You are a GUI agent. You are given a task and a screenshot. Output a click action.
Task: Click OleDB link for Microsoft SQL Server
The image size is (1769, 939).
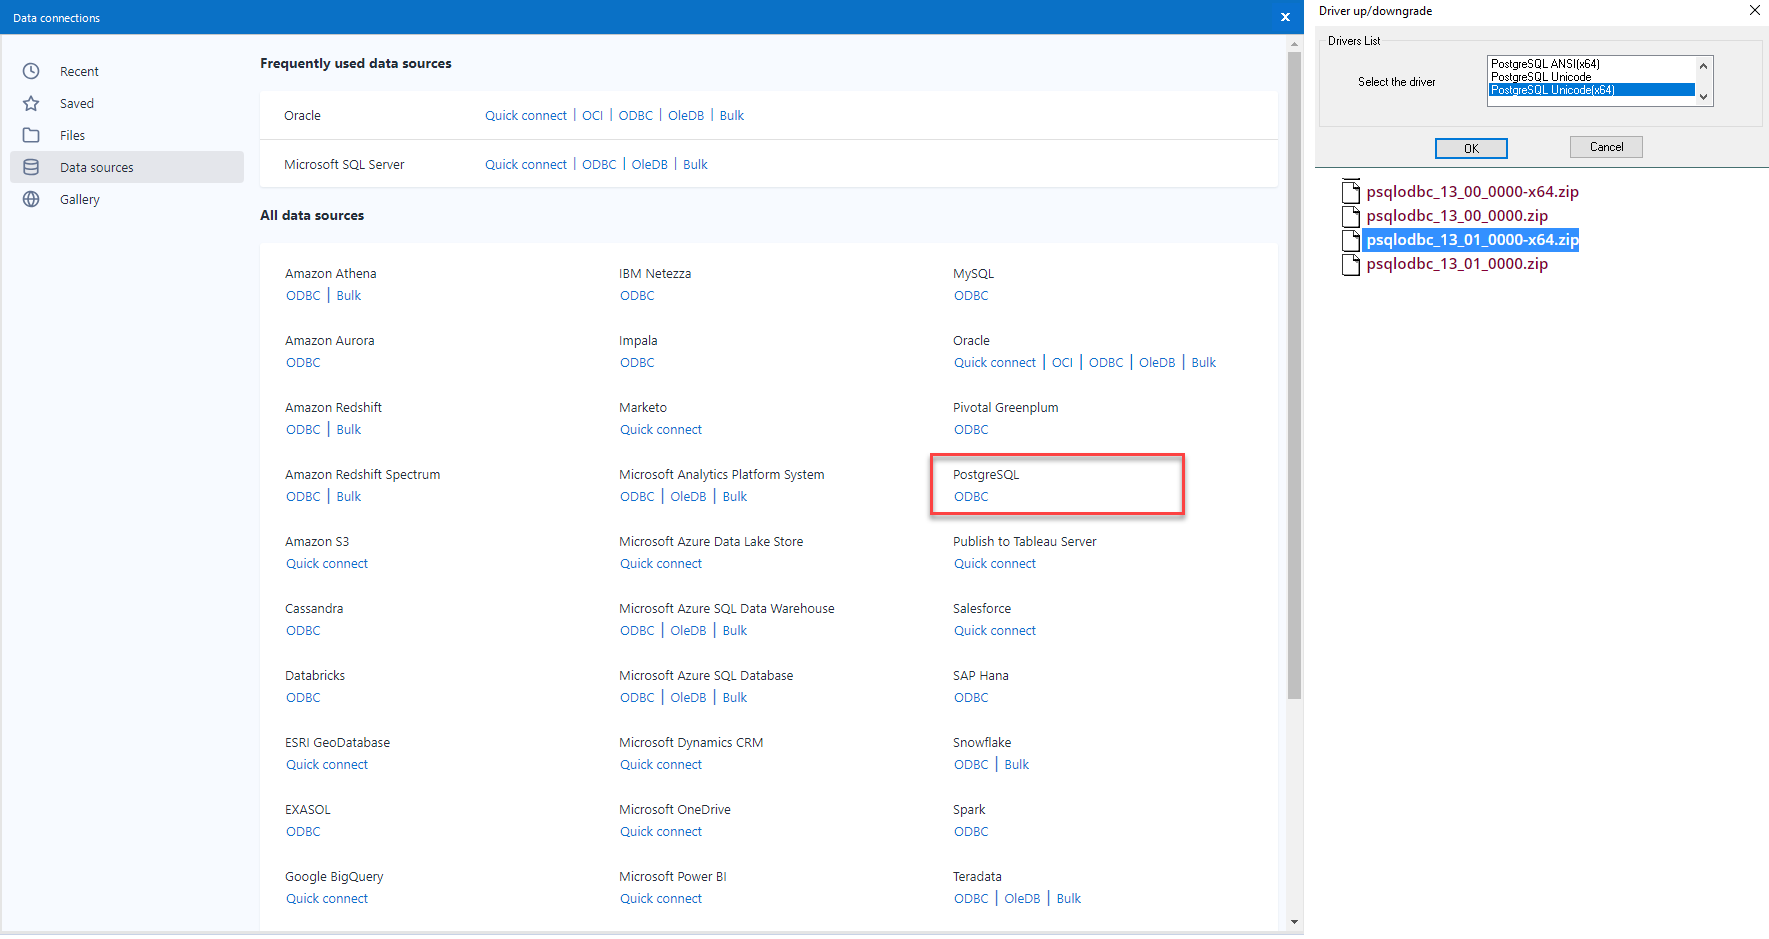tap(650, 165)
